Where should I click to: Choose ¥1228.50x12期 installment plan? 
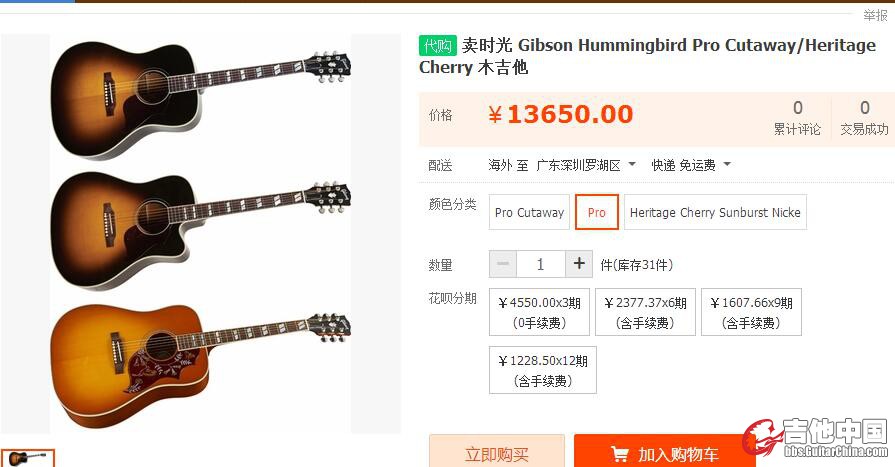543,370
